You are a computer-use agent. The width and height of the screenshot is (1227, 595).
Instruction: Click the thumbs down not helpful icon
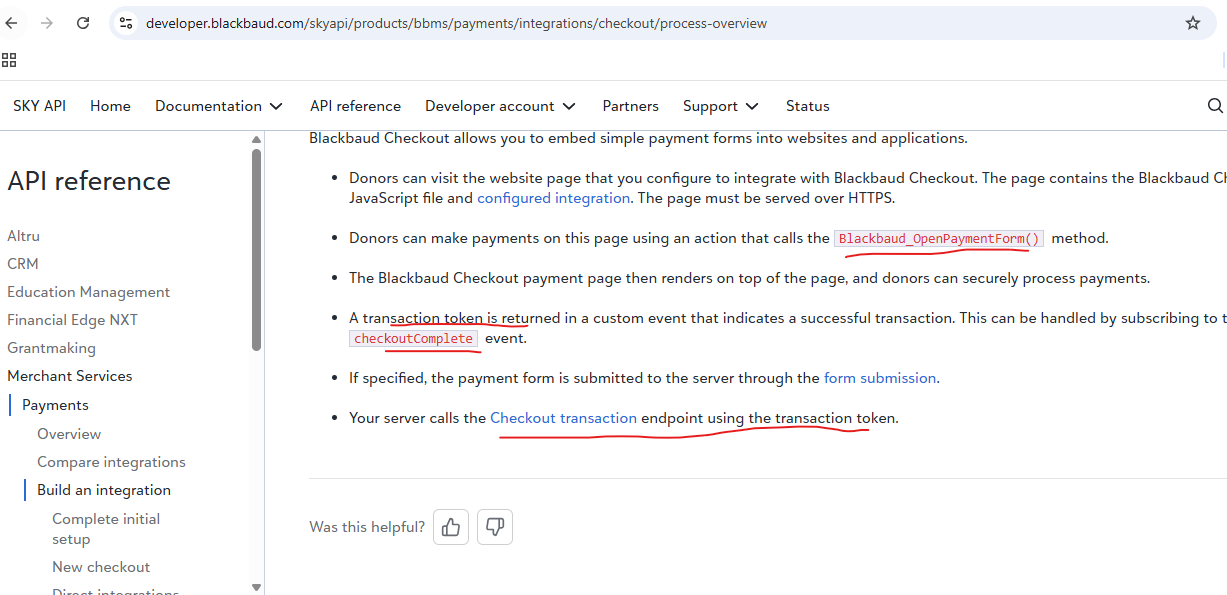point(495,527)
